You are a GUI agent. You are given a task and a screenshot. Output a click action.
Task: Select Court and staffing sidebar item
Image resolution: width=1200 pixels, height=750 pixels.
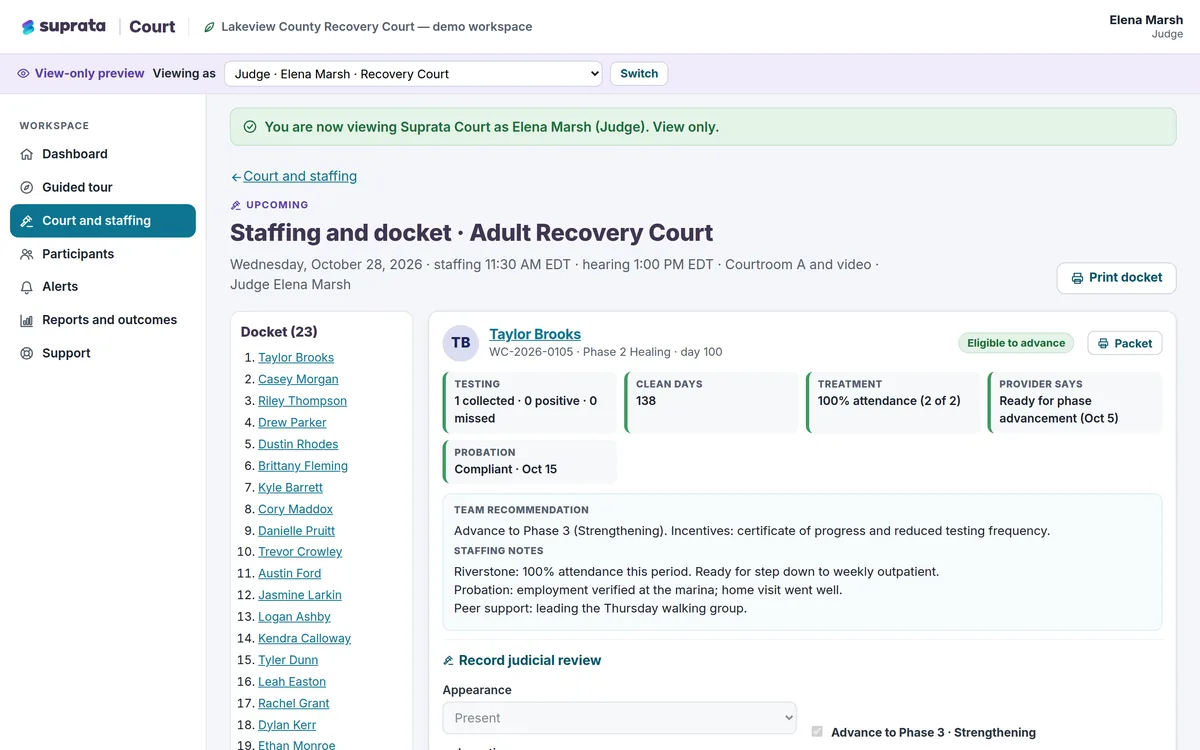(x=103, y=221)
